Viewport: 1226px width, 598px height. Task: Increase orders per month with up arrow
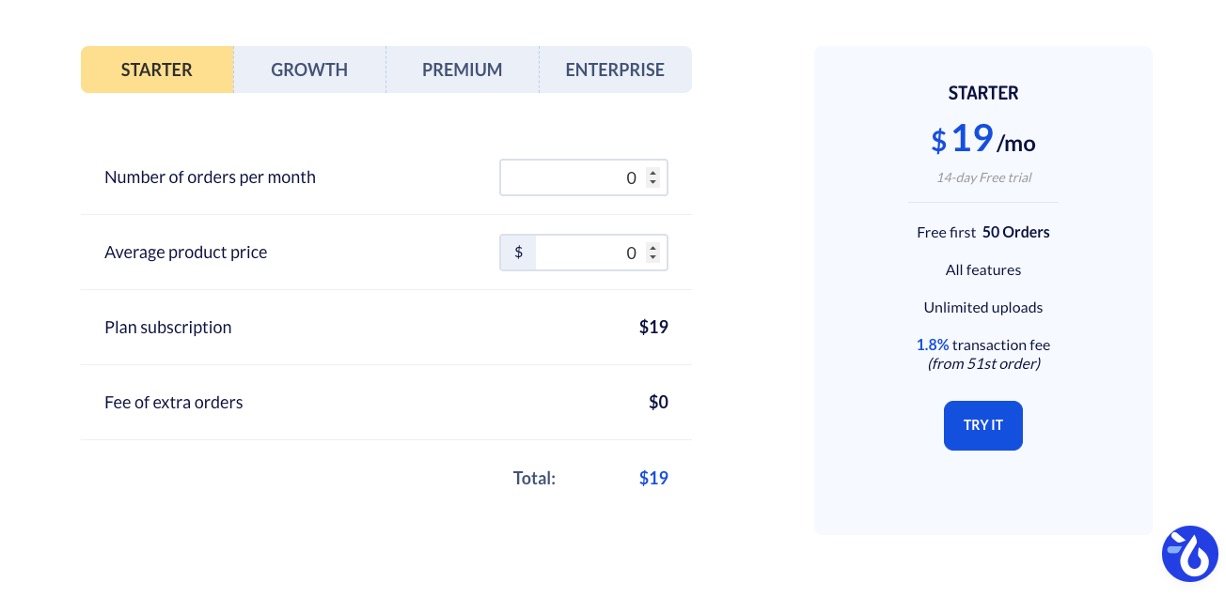pos(653,173)
